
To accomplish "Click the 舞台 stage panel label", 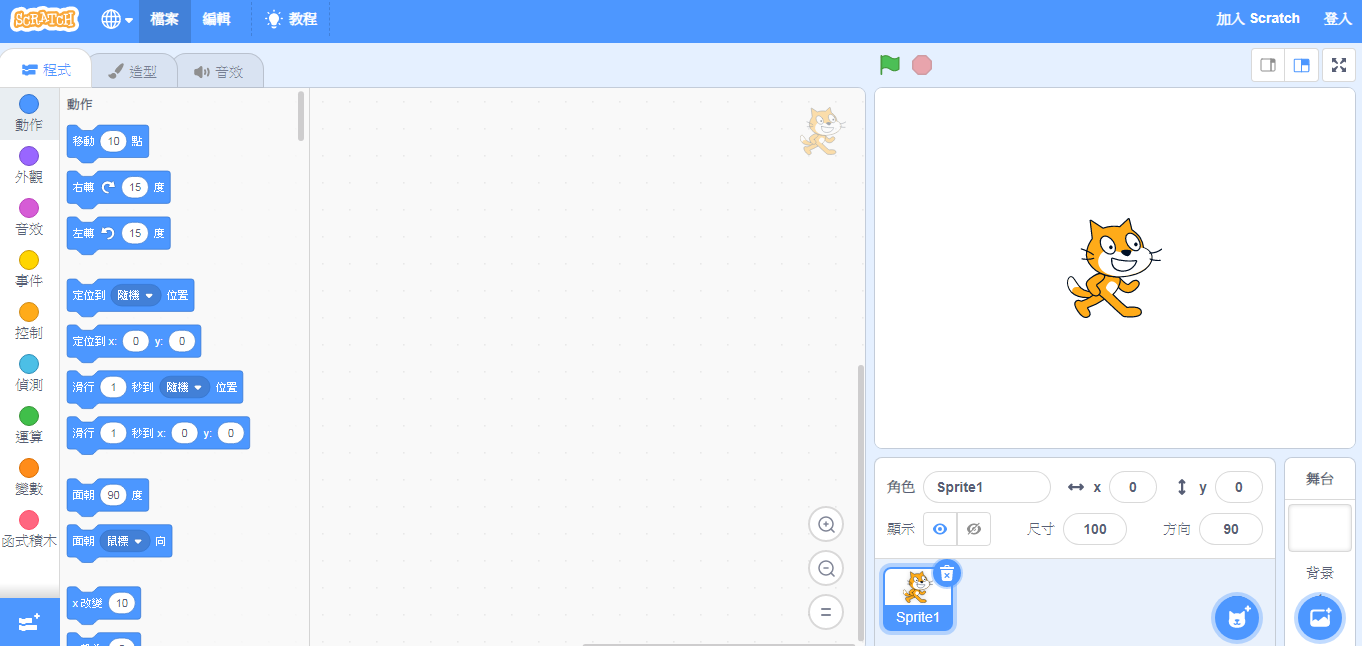I will (1320, 479).
